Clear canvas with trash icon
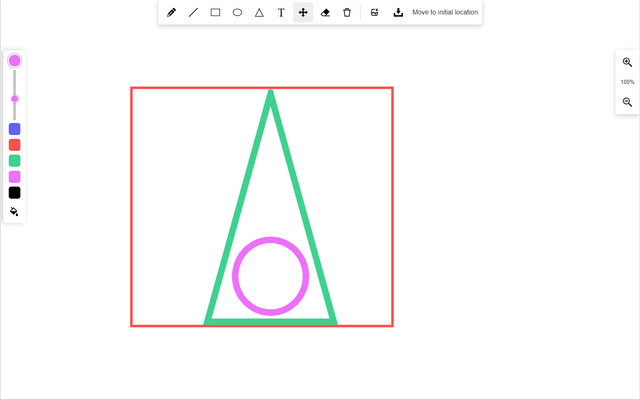Image resolution: width=640 pixels, height=399 pixels. [x=347, y=13]
